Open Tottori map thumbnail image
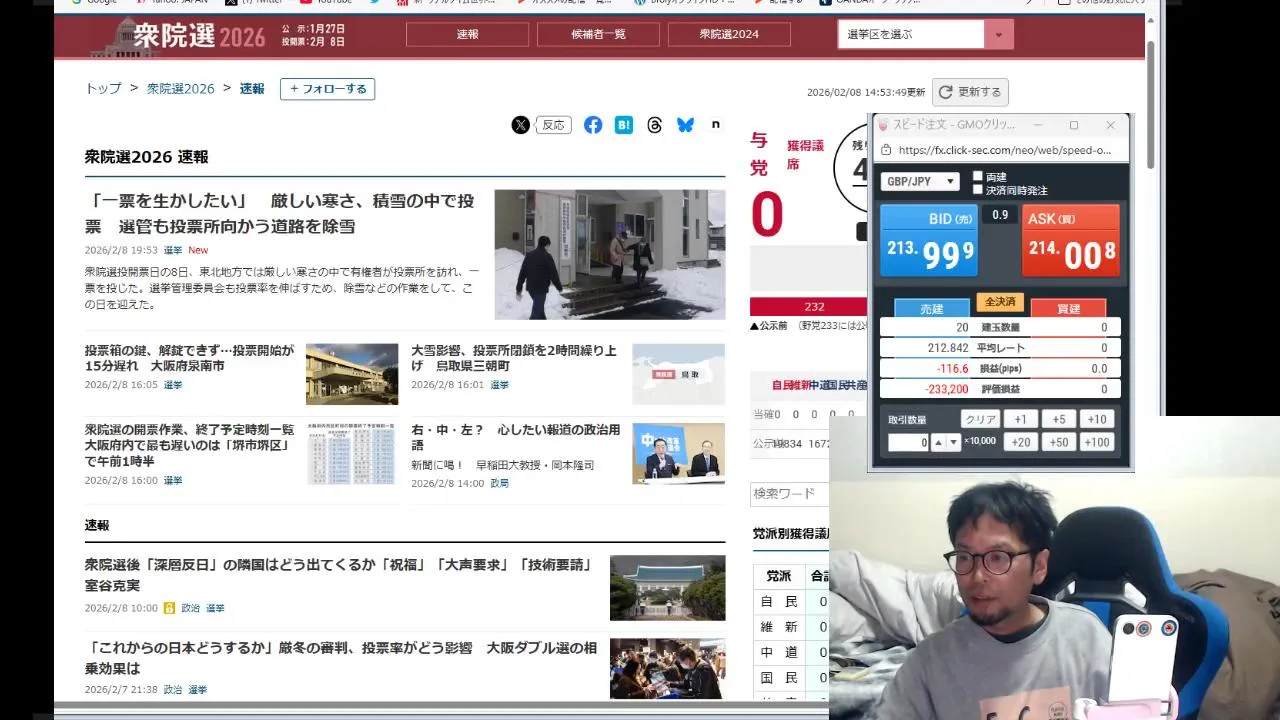 click(678, 374)
